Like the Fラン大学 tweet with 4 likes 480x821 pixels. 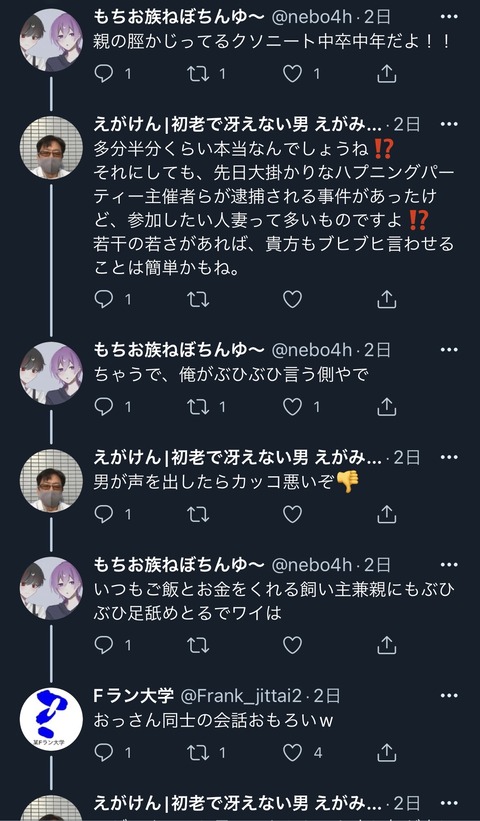pos(293,753)
